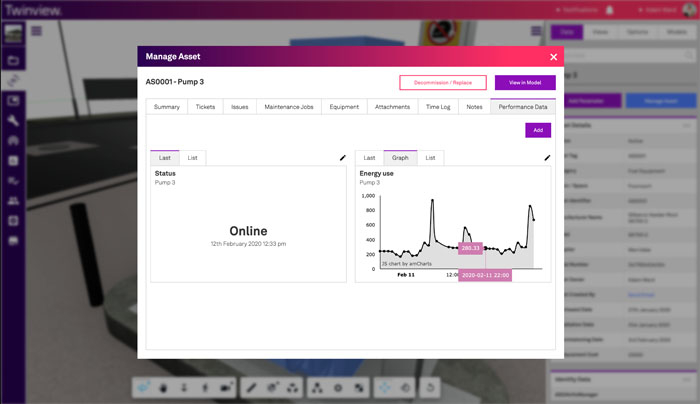The width and height of the screenshot is (700, 404).
Task: Select the Attachments tab
Action: [392, 106]
